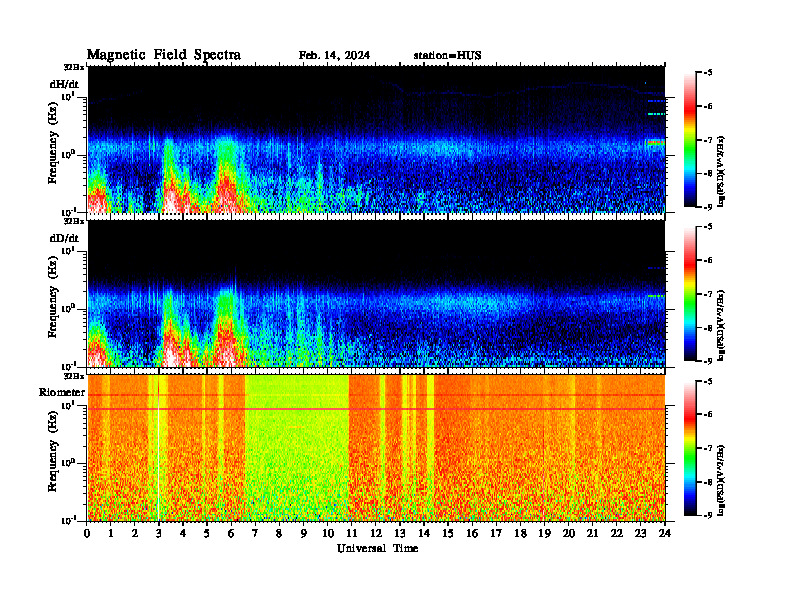Click the "-7" tick on dD/dt color scale
Viewport: 792px width, 612px height.
[708, 294]
